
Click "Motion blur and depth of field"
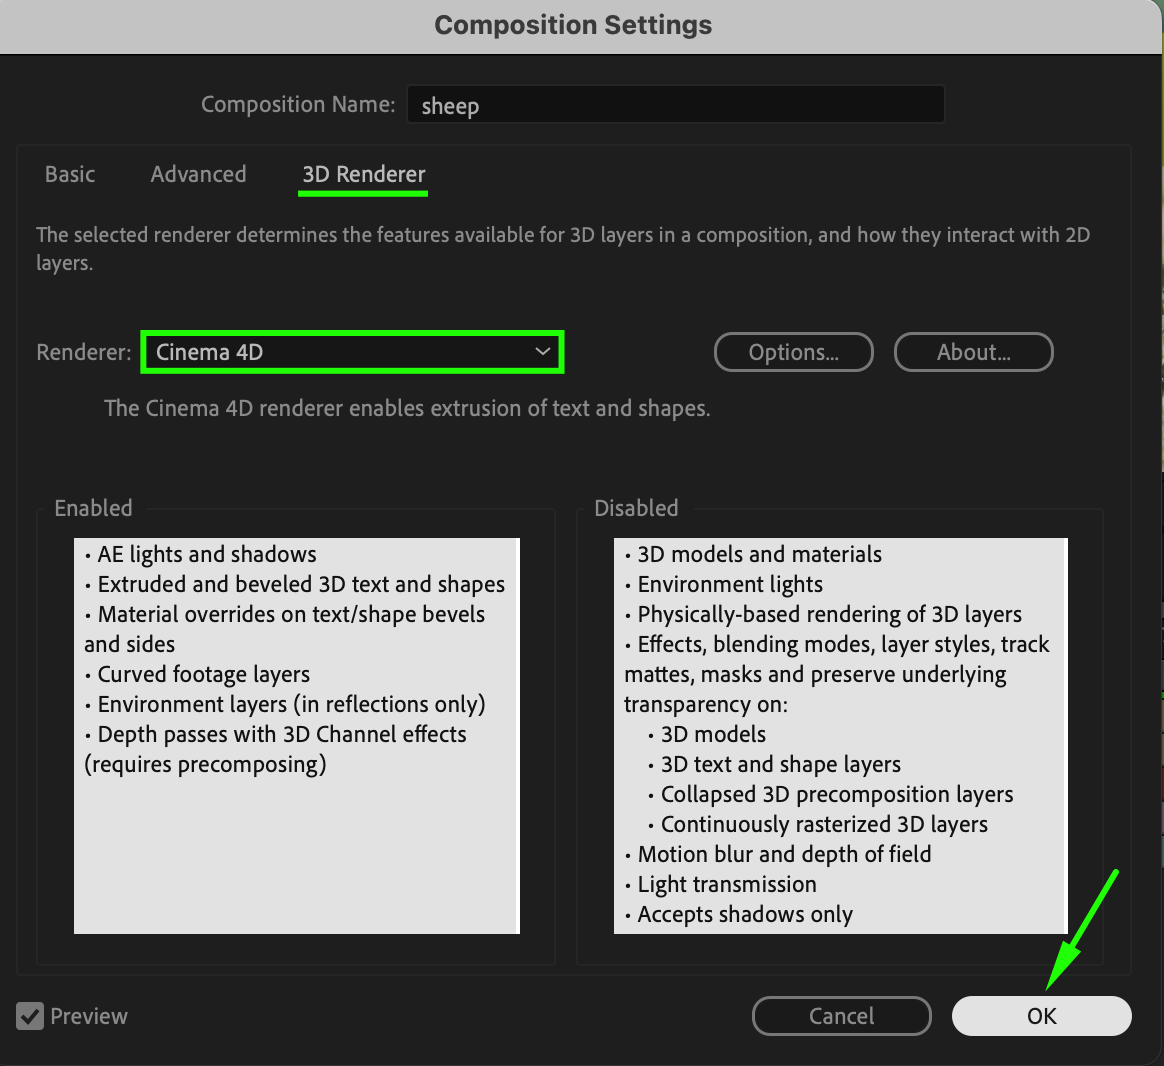[x=784, y=855]
